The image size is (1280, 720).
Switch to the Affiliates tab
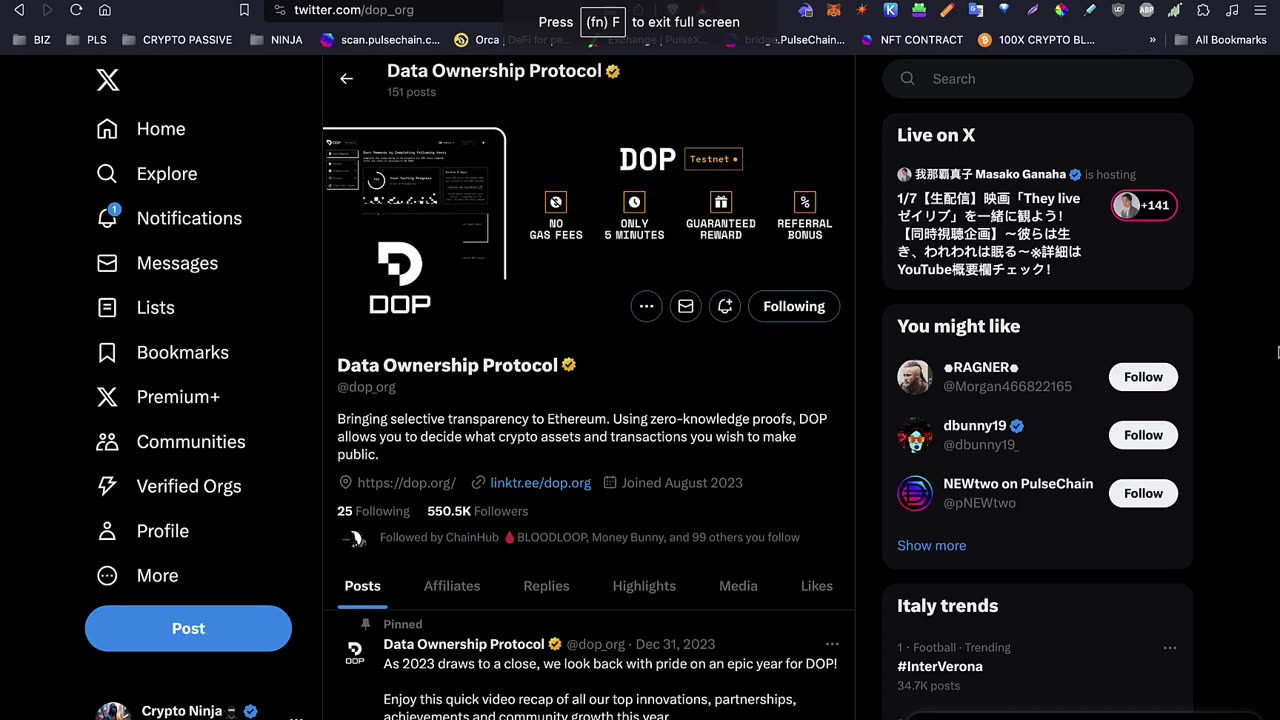452,586
